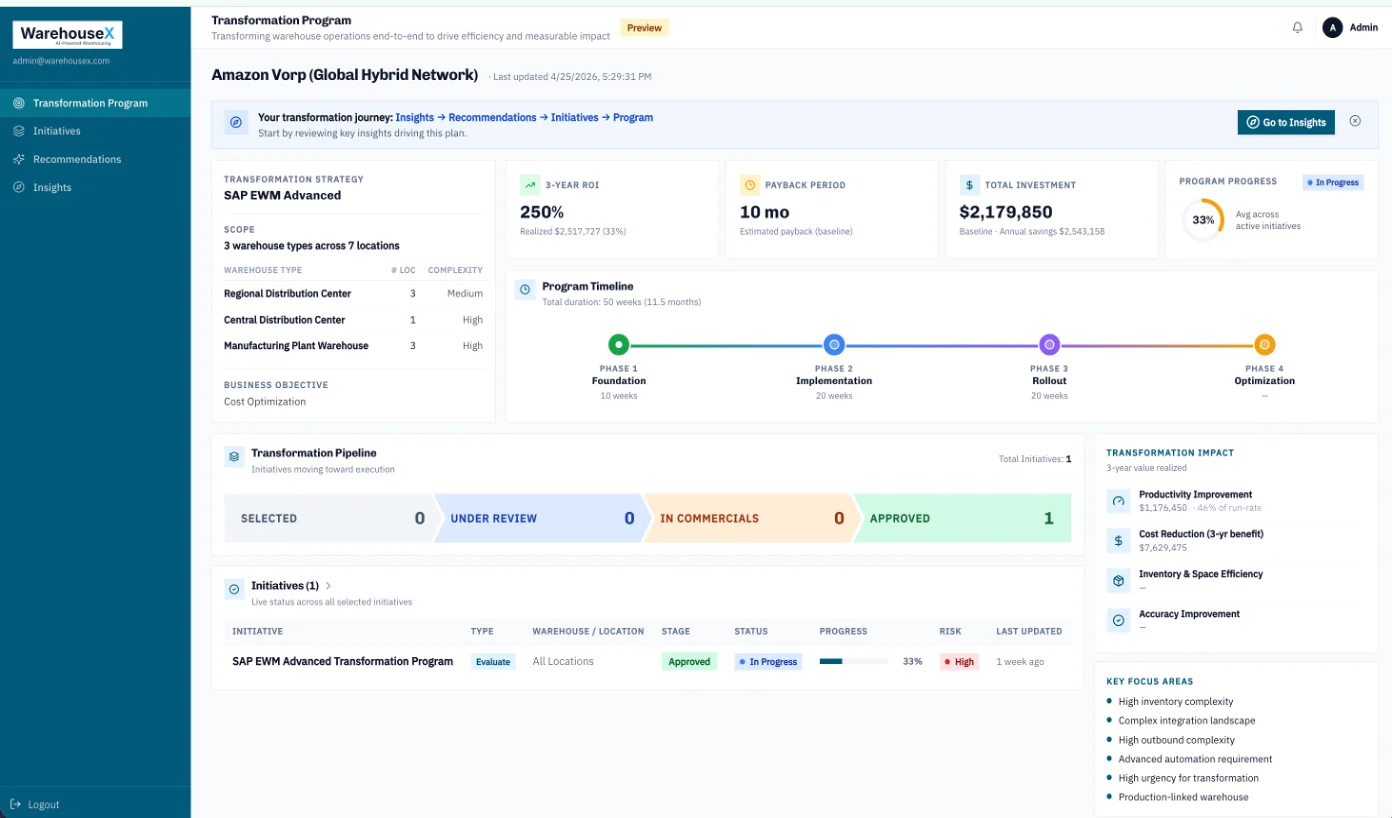Open Recommendations in the sidebar

95,159
